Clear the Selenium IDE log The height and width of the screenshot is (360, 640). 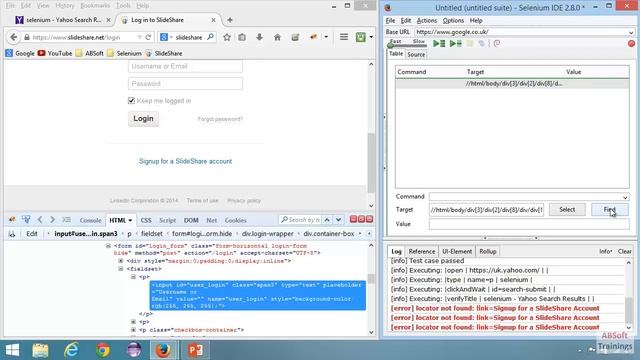624,251
